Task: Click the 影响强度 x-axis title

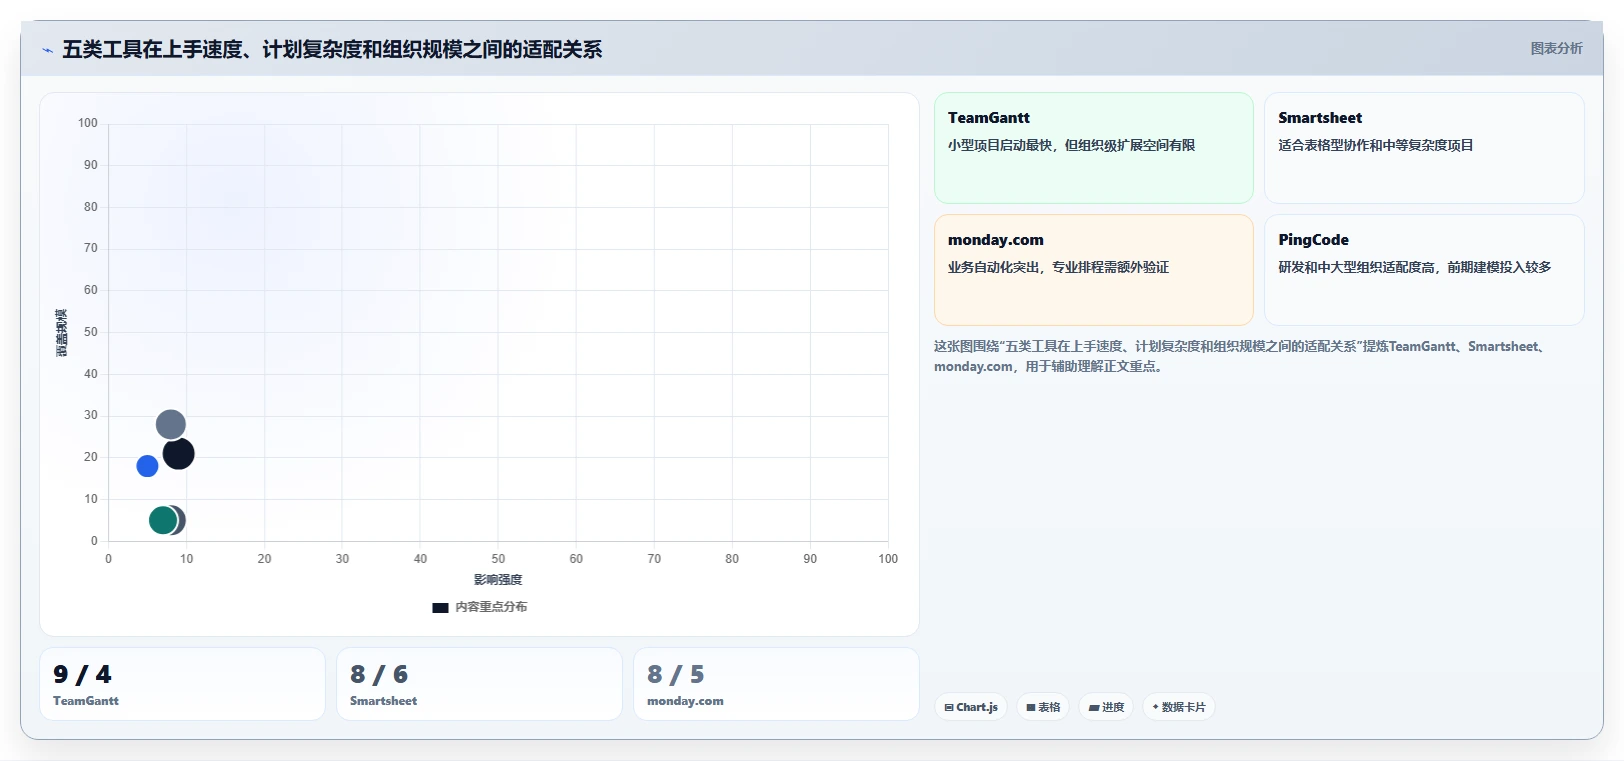Action: 498,580
